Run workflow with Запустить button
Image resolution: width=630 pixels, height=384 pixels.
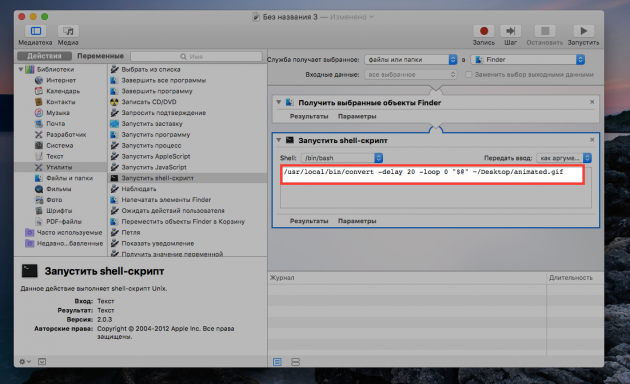[x=583, y=31]
